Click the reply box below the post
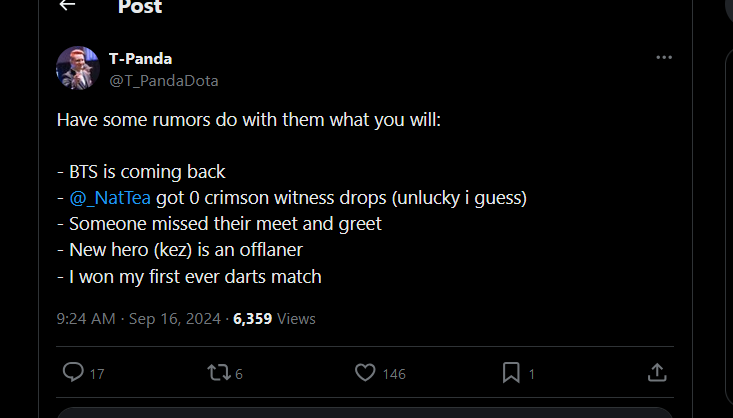 (365, 412)
